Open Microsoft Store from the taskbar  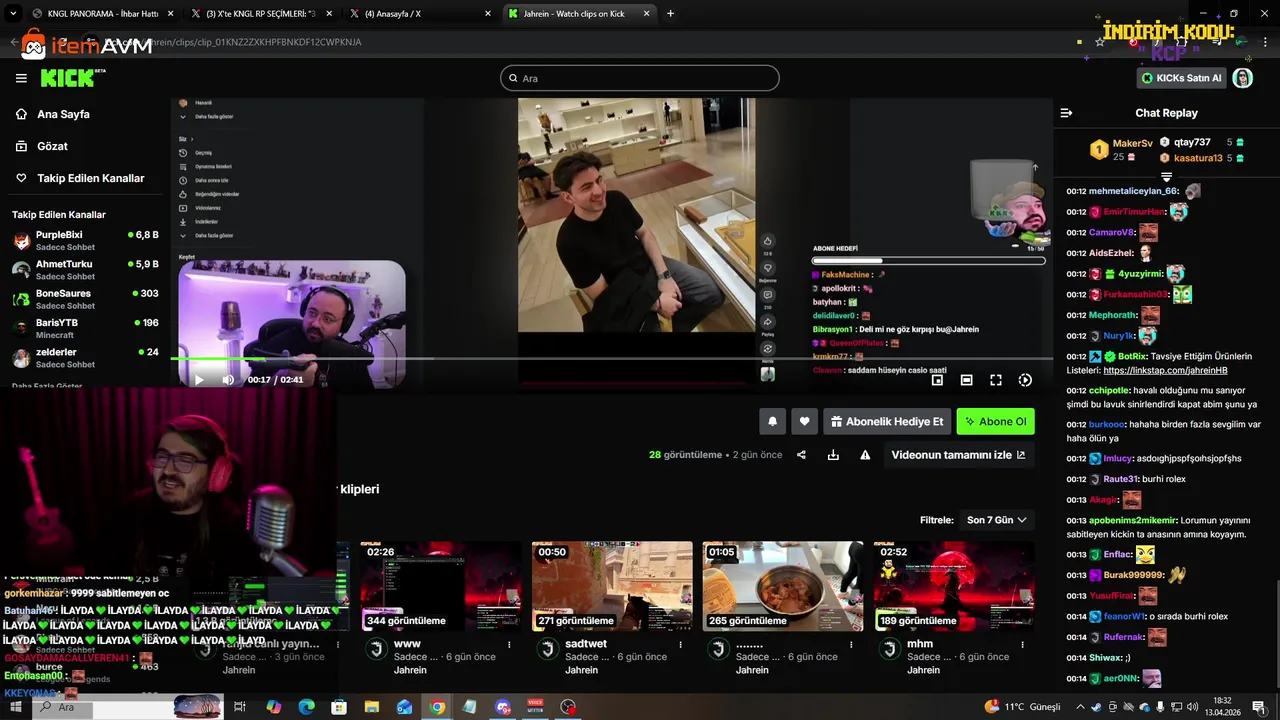(x=339, y=707)
